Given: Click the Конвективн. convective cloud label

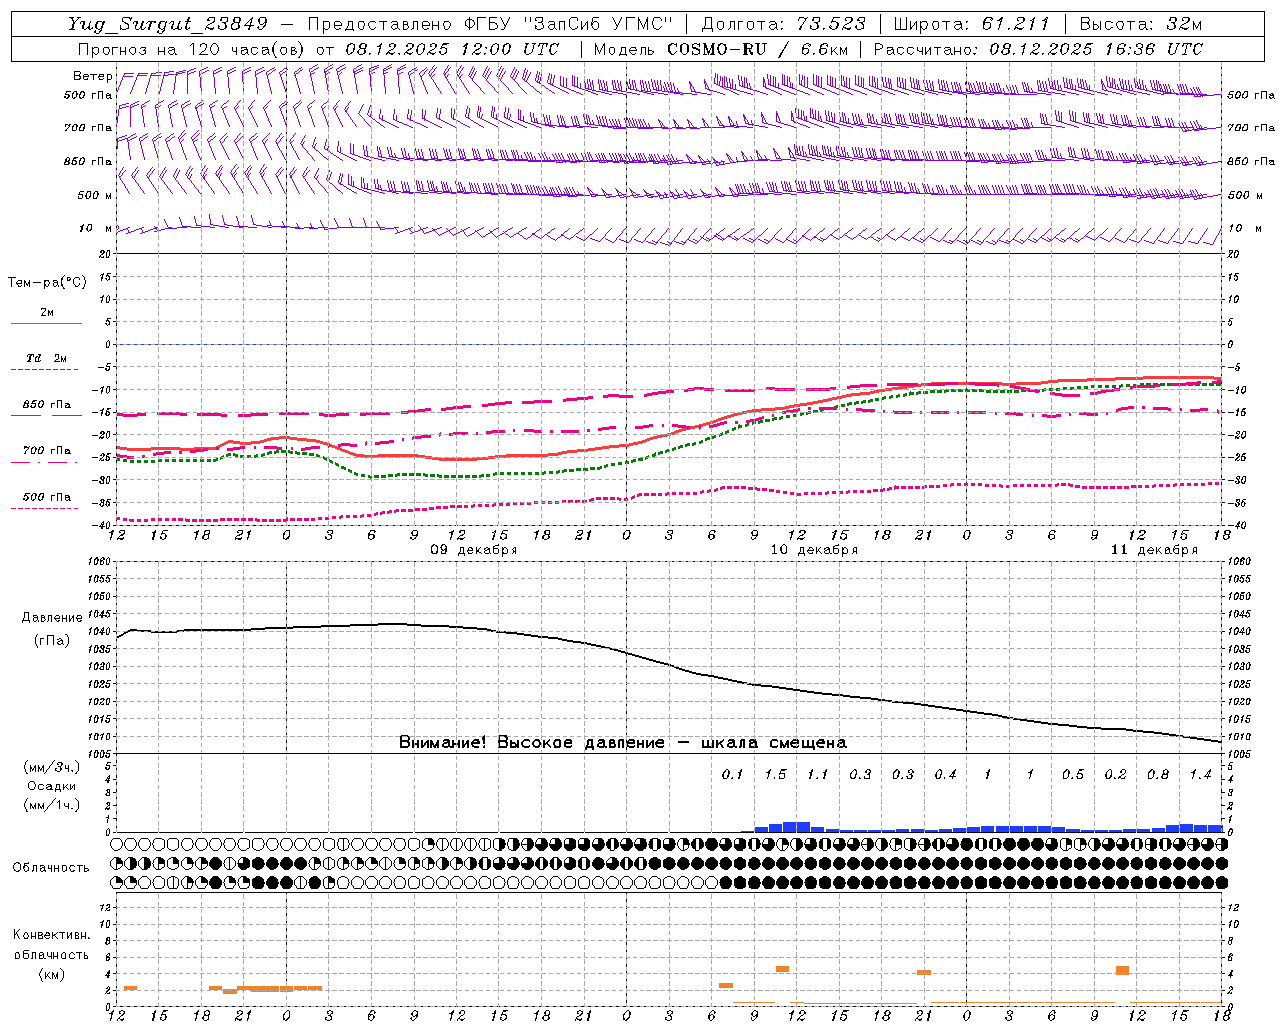Looking at the screenshot, I should (x=51, y=935).
